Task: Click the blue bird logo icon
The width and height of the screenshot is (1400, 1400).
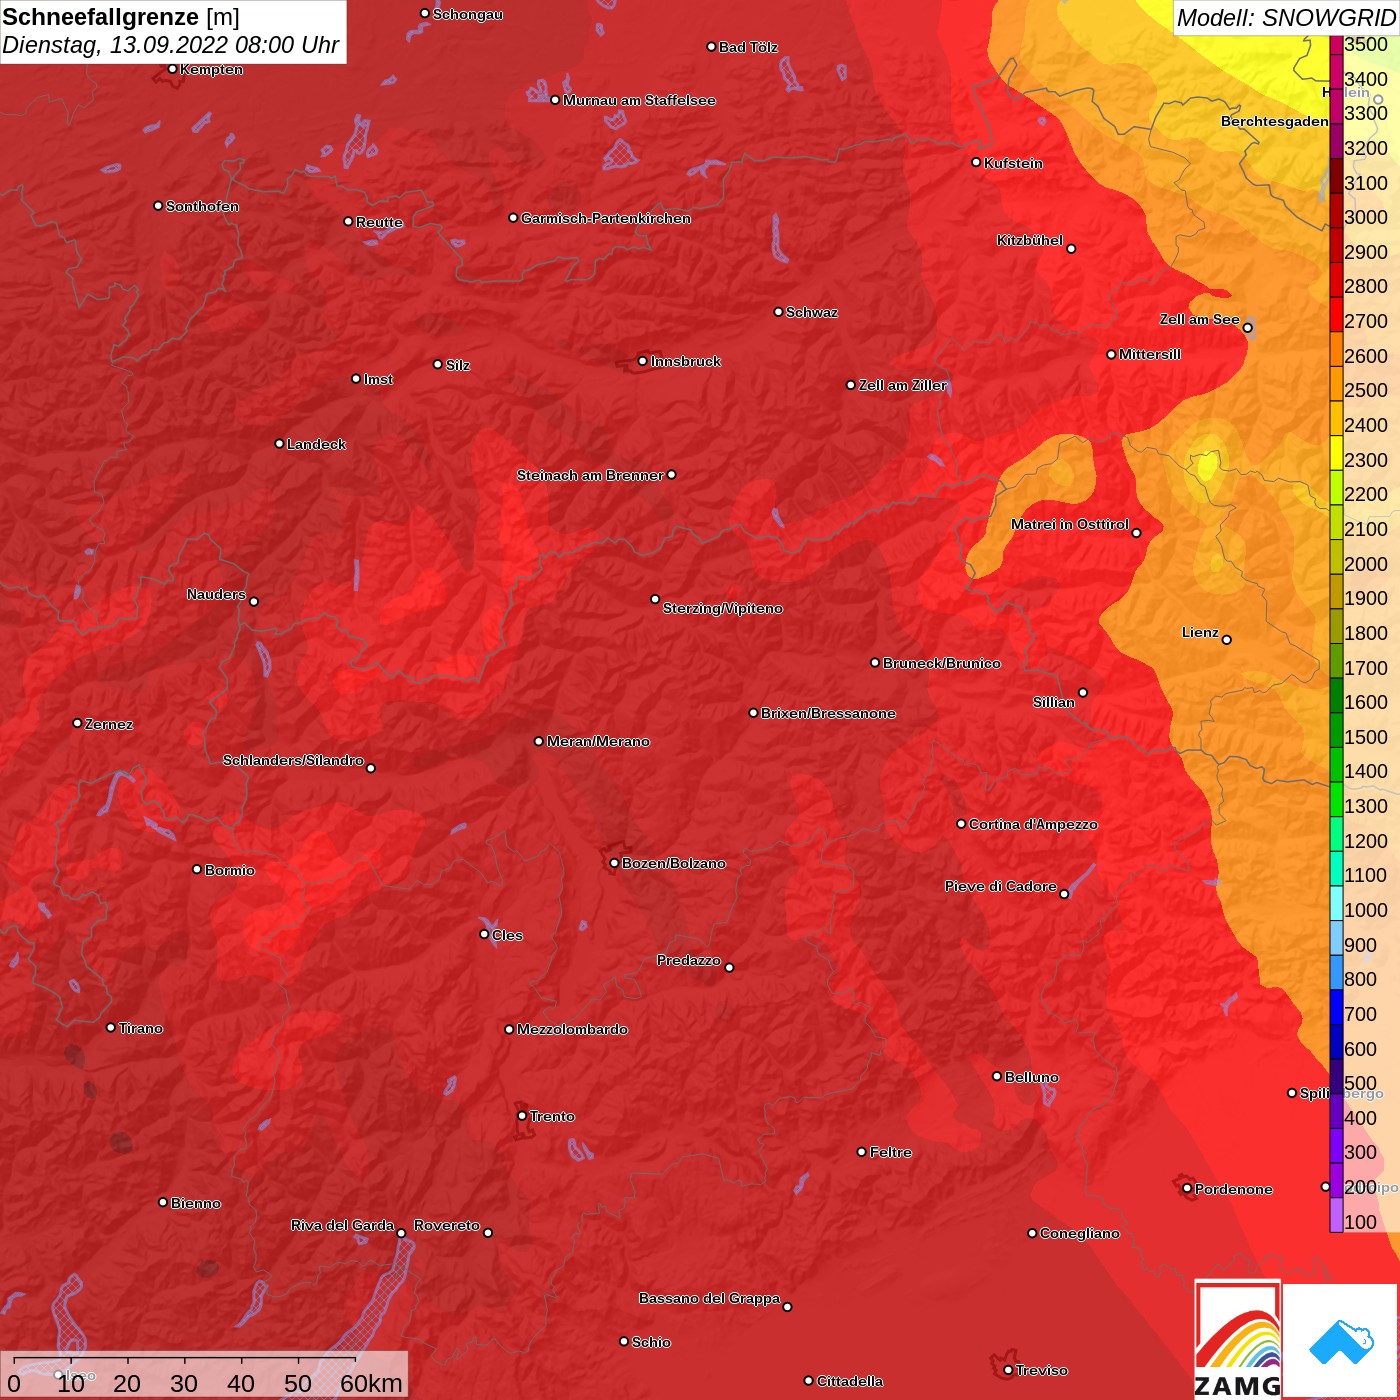Action: click(x=1341, y=1341)
